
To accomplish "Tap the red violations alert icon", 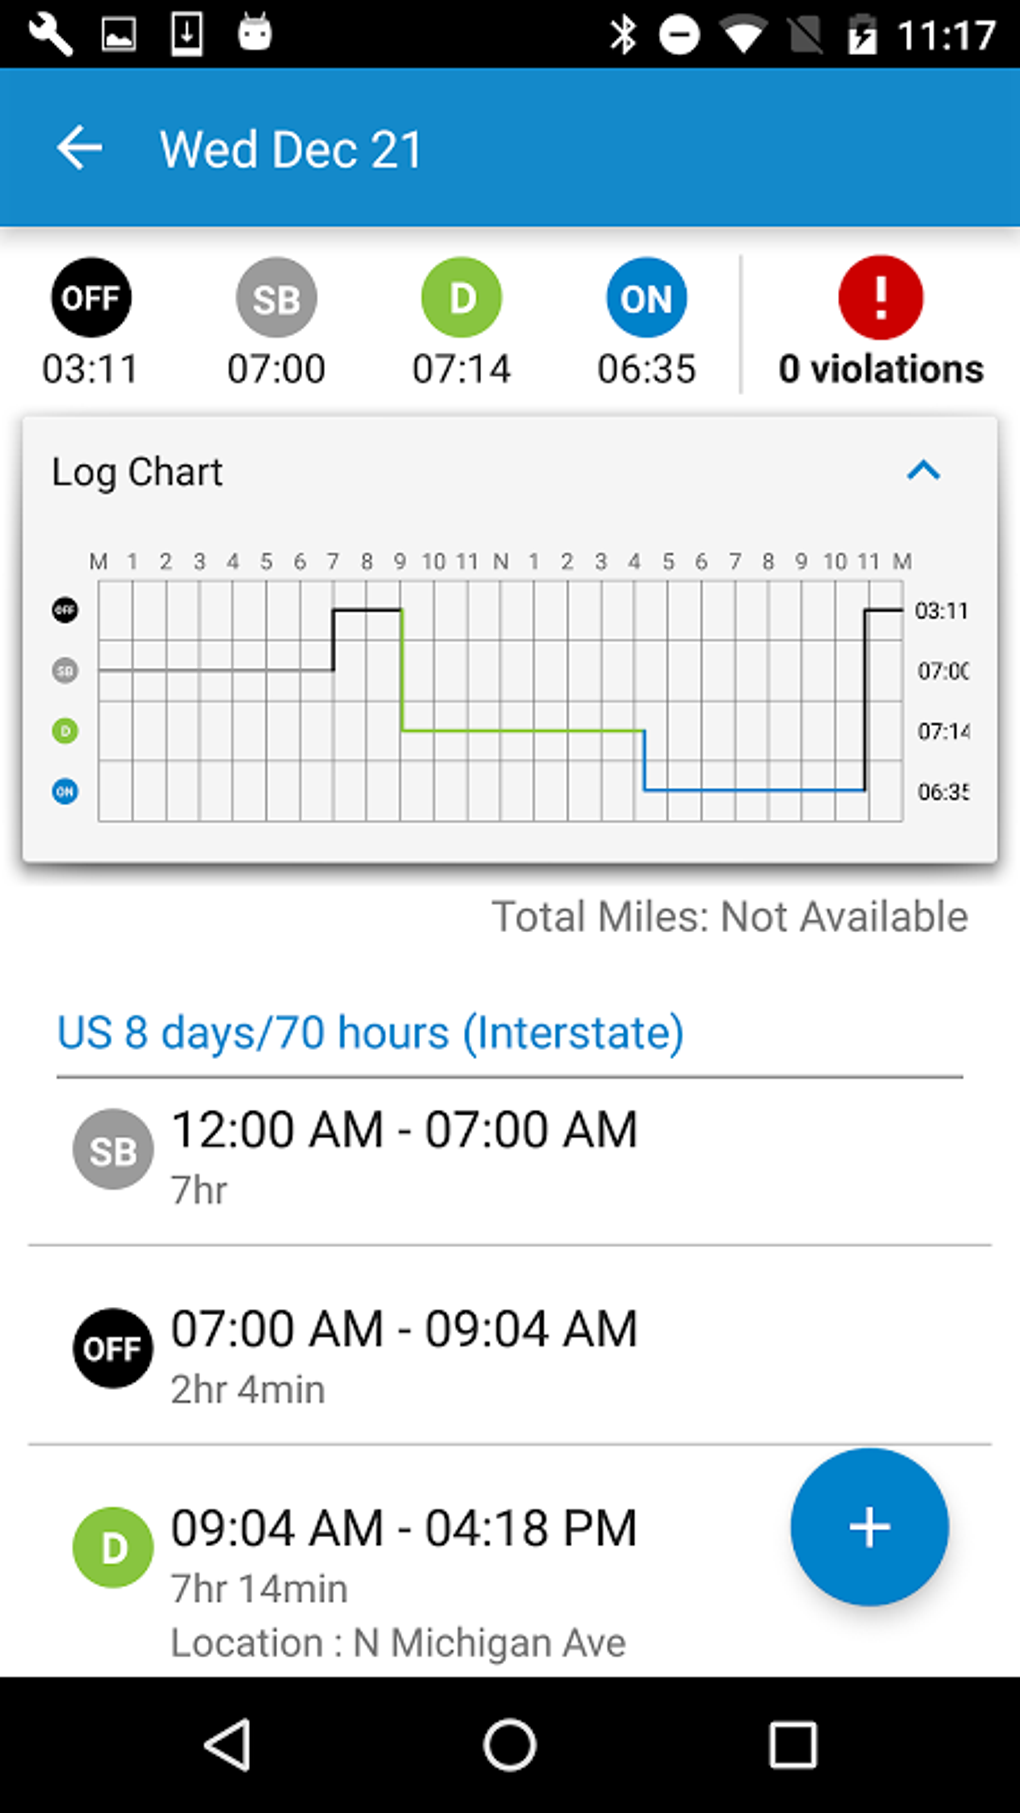I will [x=880, y=298].
